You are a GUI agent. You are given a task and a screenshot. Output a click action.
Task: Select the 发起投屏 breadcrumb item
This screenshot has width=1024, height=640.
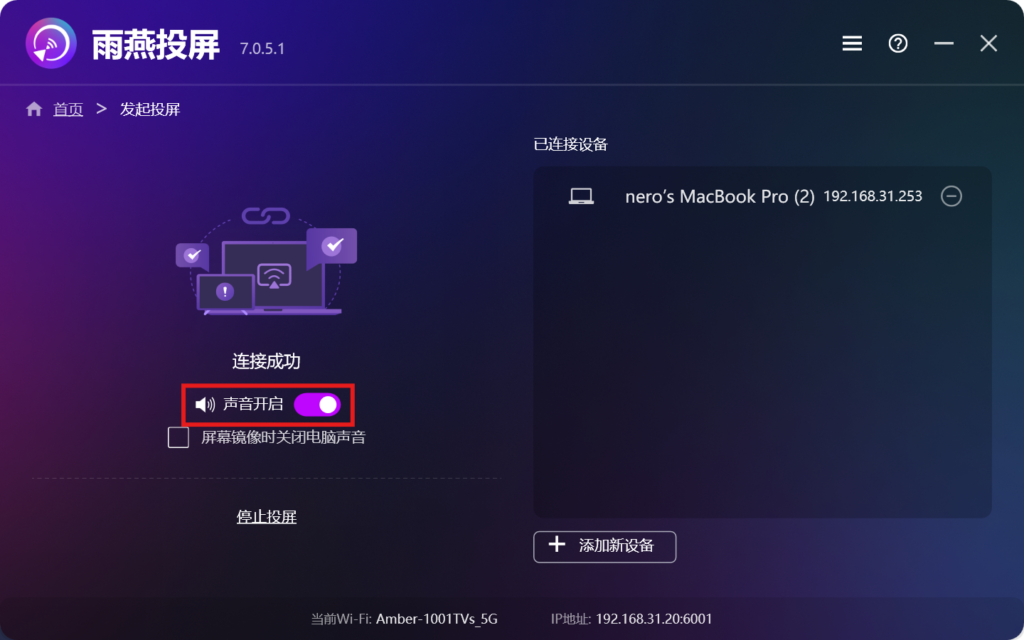point(150,109)
